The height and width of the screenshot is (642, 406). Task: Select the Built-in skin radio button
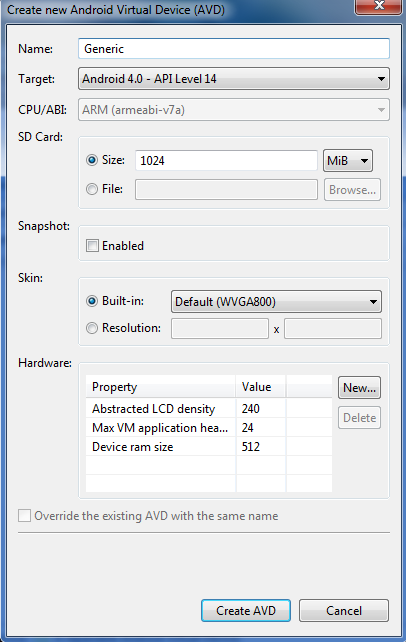(92, 301)
